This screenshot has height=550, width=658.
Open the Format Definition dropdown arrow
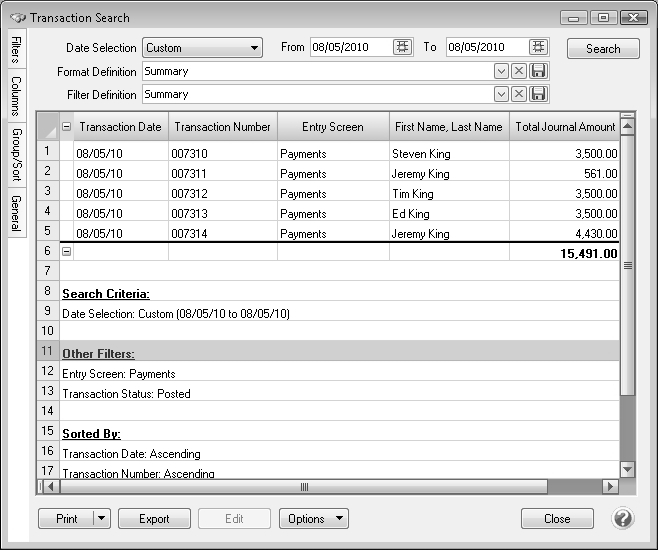tap(501, 71)
